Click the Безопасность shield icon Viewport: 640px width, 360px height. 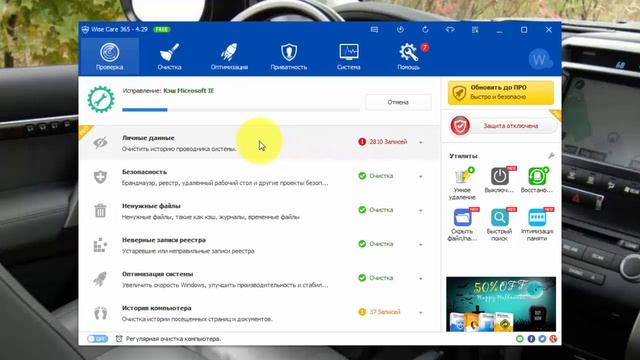[100, 176]
